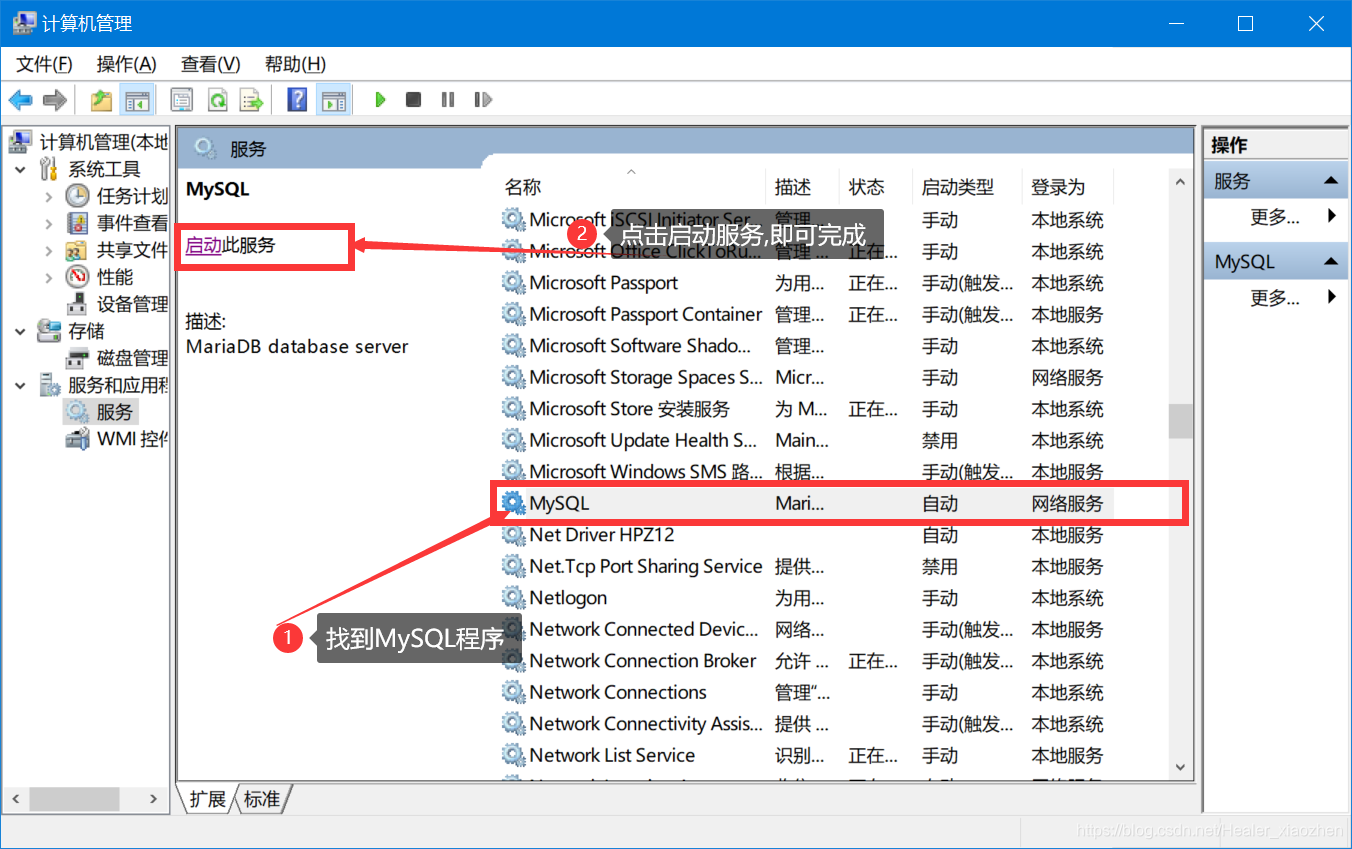This screenshot has height=849, width=1352.
Task: Toggle the show/hide console tree button
Action: point(136,100)
